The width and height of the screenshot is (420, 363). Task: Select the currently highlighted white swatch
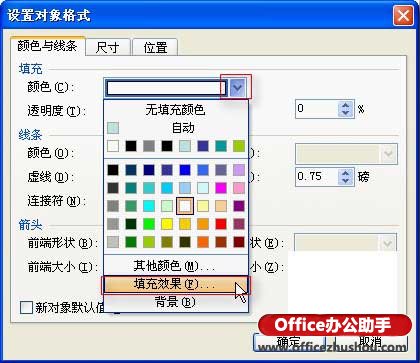click(x=185, y=206)
